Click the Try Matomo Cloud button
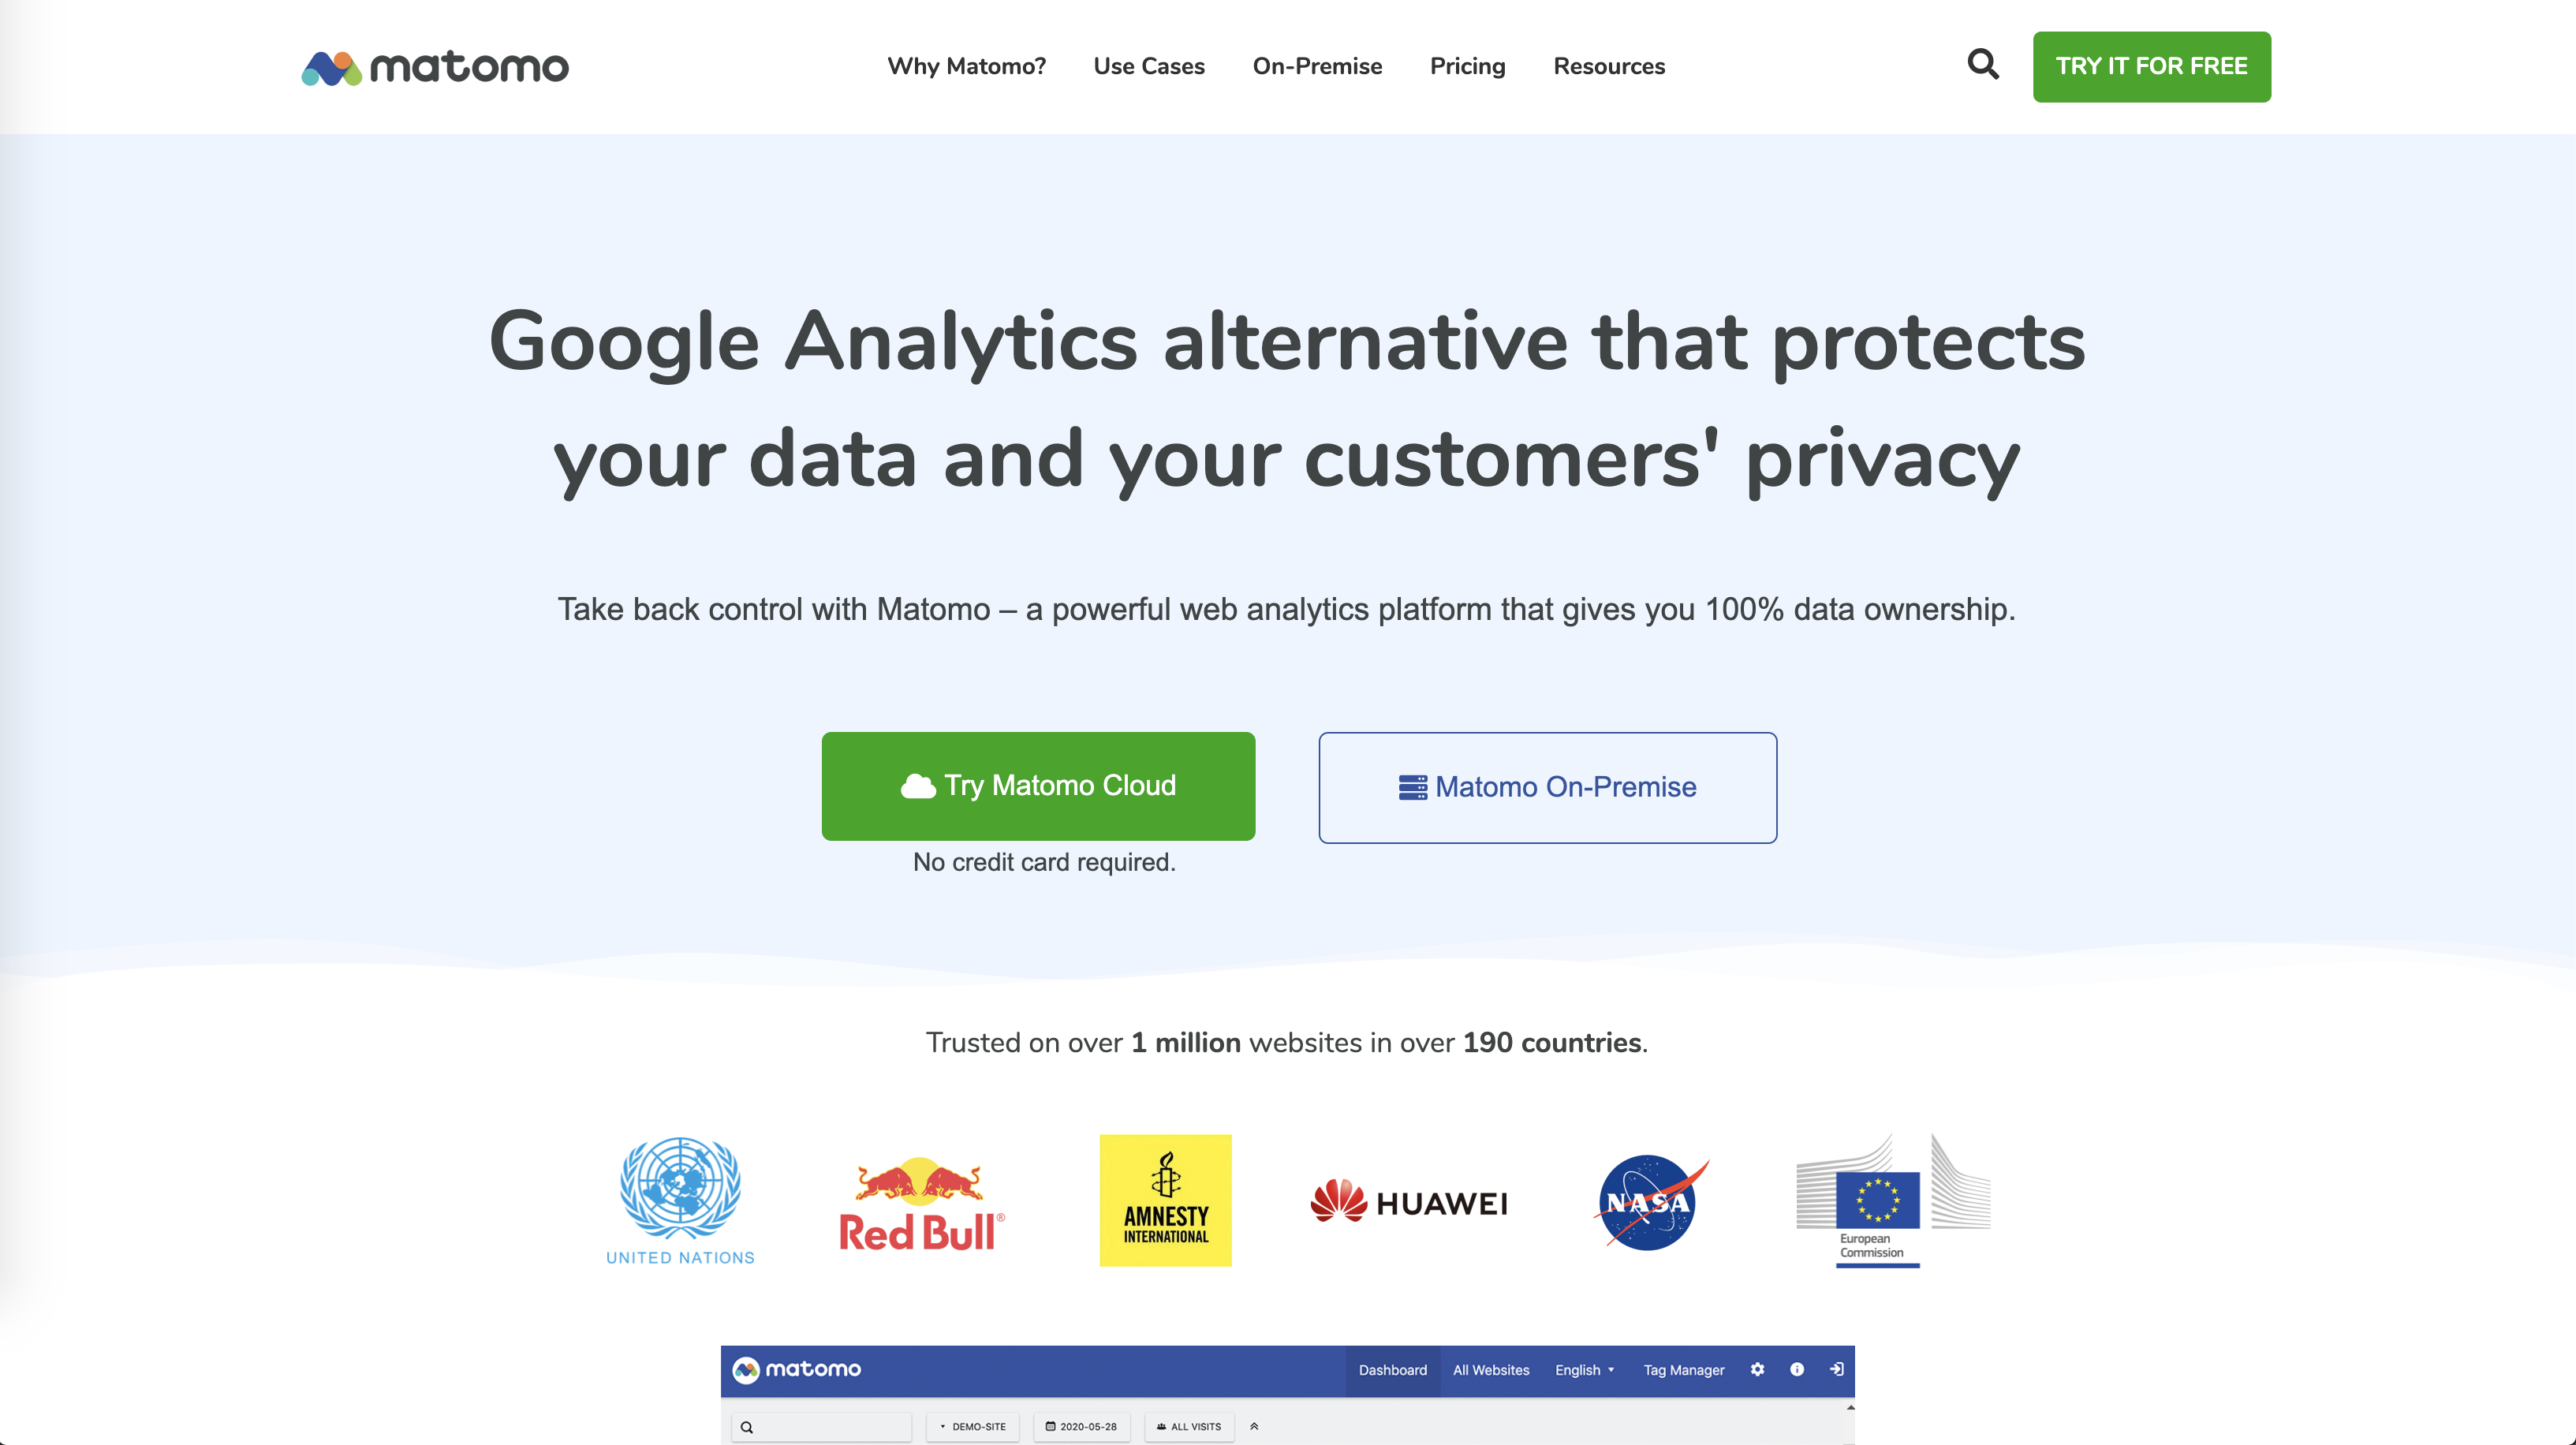 pyautogui.click(x=1038, y=786)
